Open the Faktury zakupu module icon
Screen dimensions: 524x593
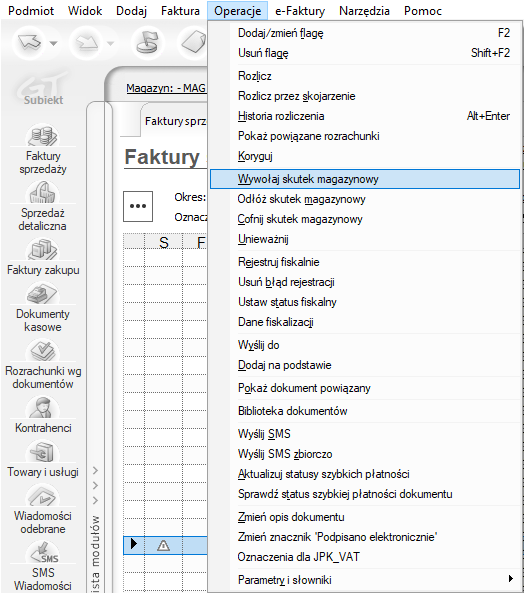tap(43, 250)
